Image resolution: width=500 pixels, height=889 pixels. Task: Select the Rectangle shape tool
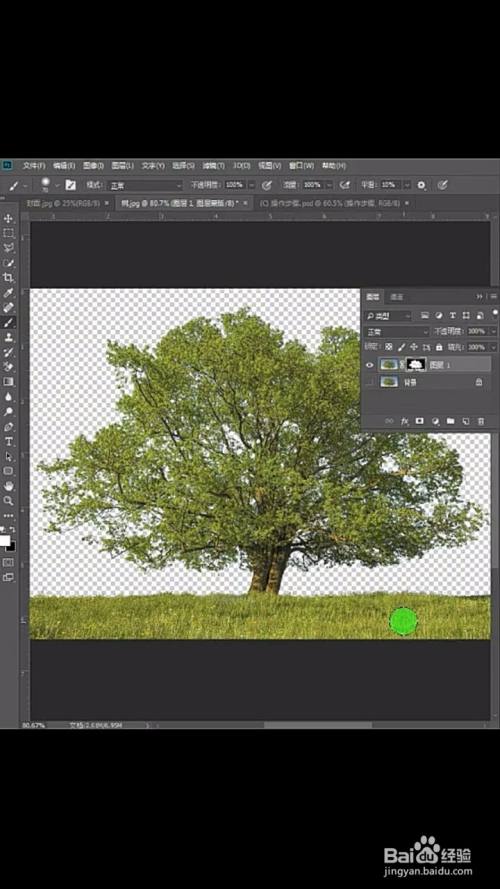(x=9, y=471)
